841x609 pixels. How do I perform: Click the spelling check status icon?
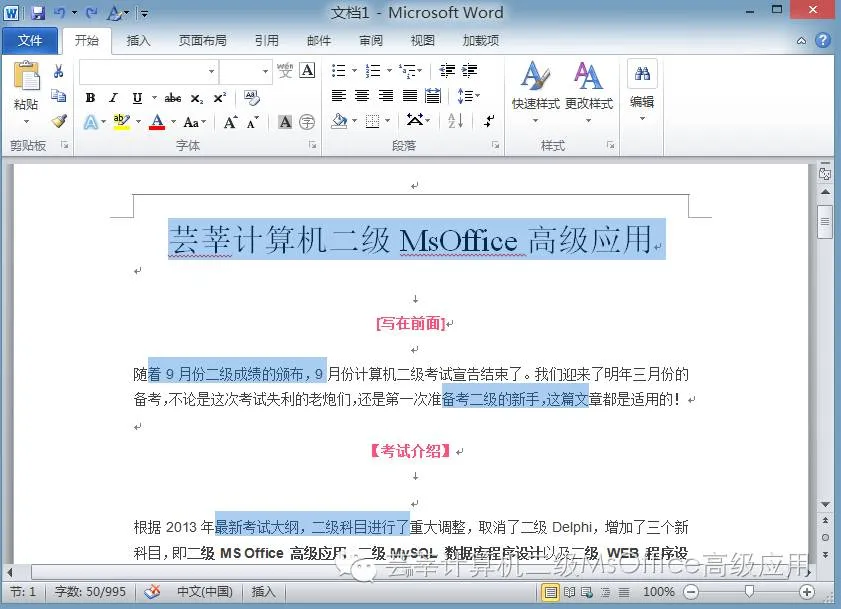tap(152, 591)
